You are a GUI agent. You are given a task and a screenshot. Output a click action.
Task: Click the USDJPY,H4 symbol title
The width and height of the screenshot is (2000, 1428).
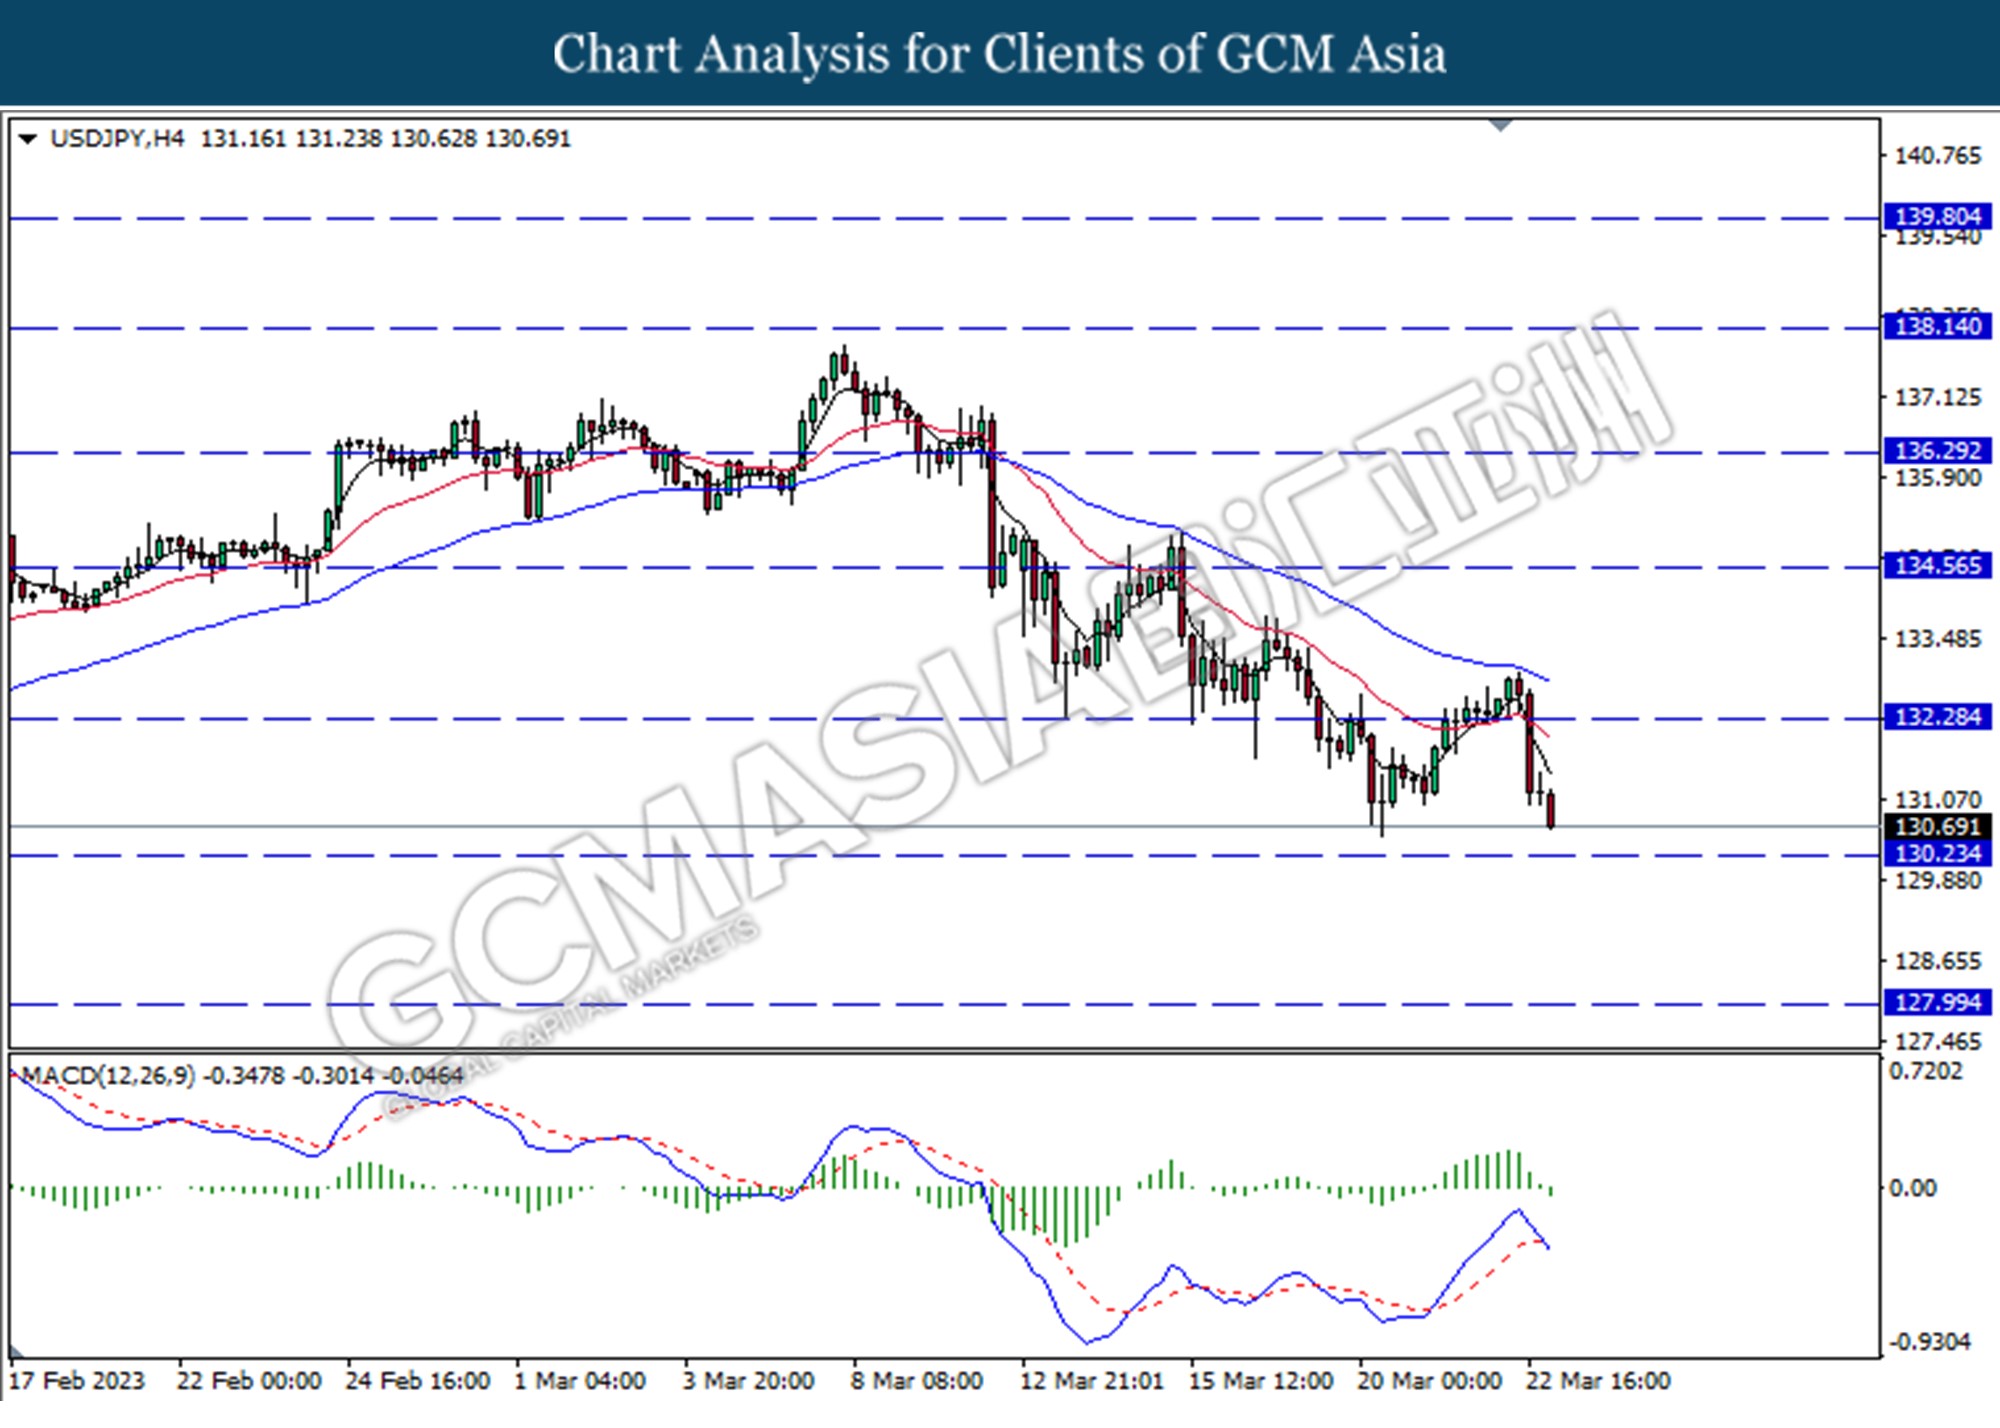pyautogui.click(x=117, y=139)
